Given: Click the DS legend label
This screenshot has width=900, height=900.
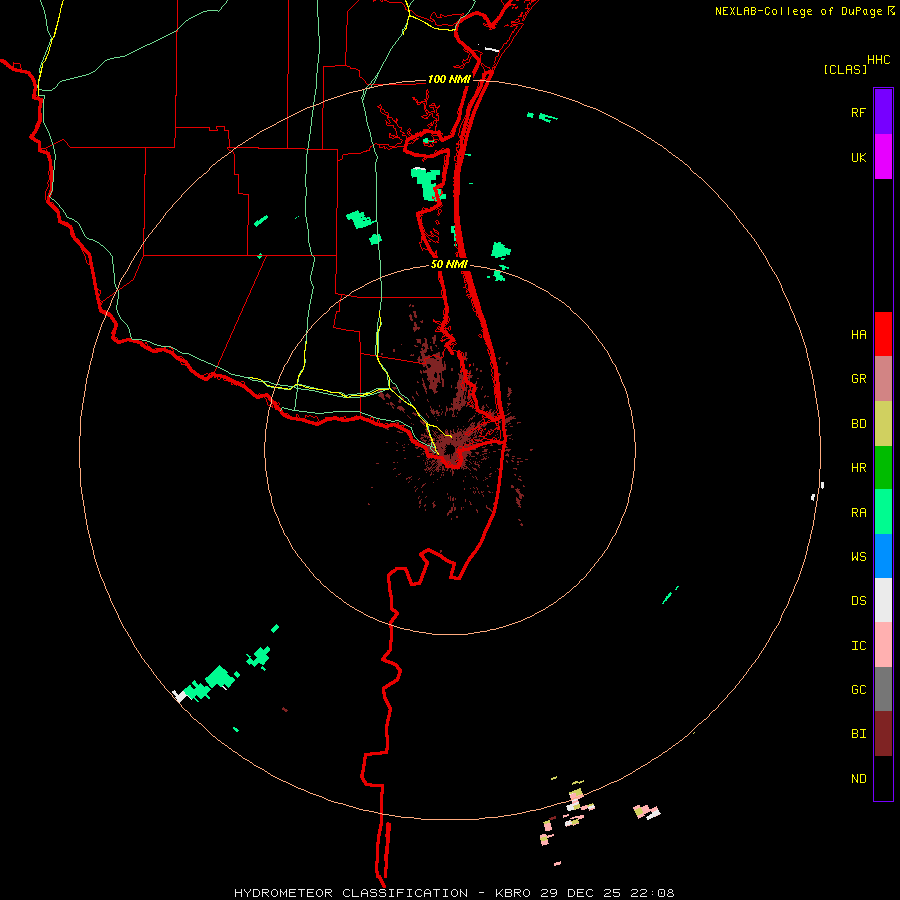Looking at the screenshot, I should 858,601.
